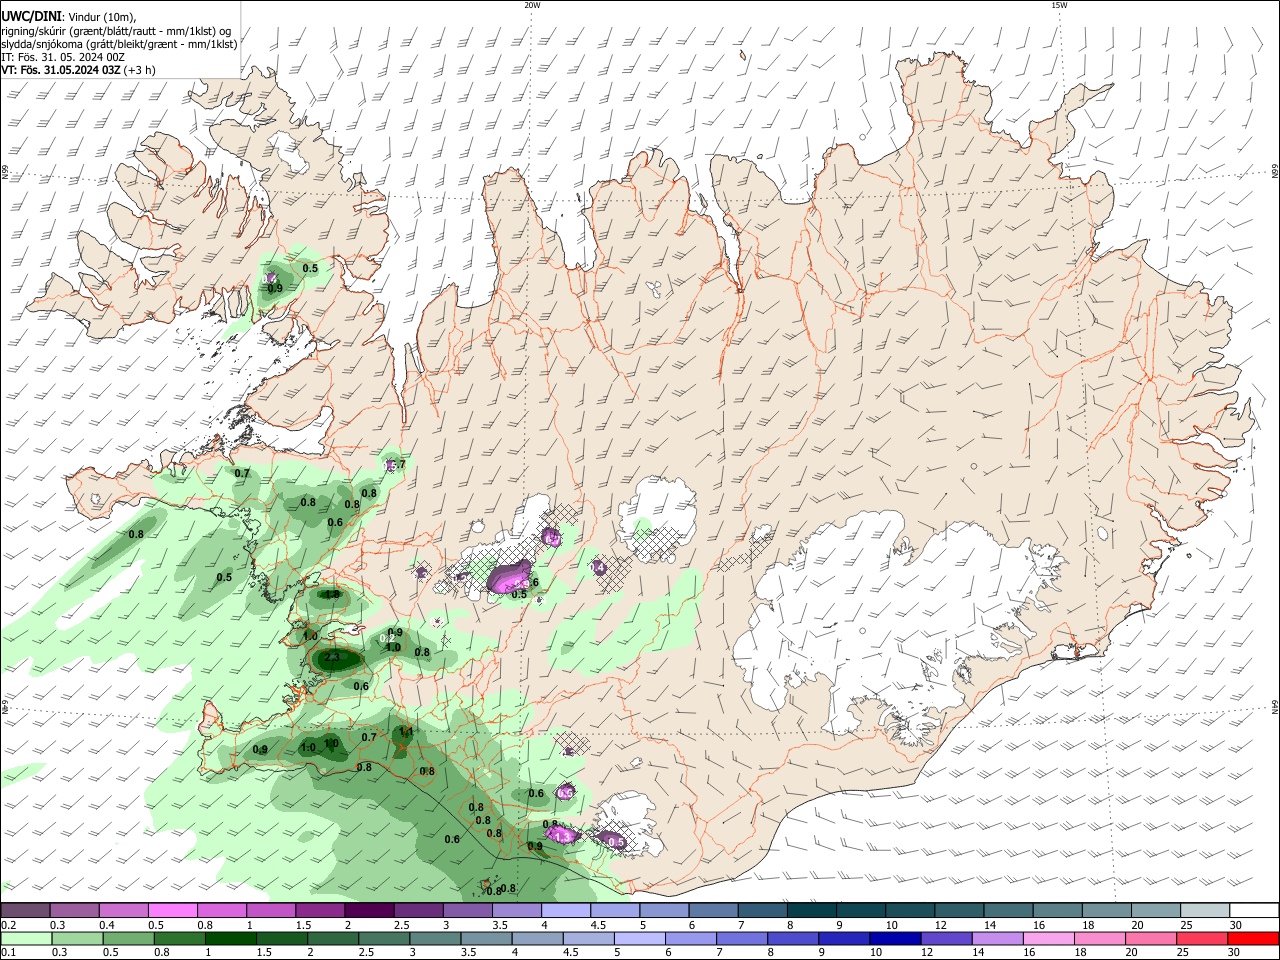Click the VT valid time line in the header
This screenshot has width=1280, height=960.
click(x=78, y=70)
